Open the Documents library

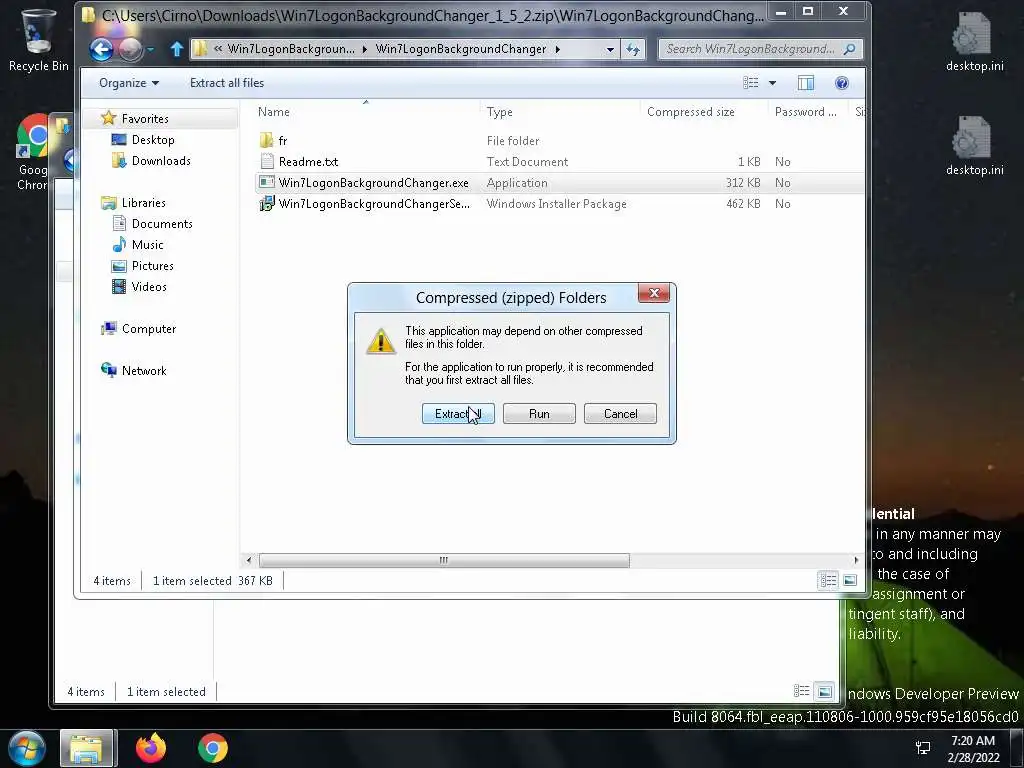[x=162, y=223]
